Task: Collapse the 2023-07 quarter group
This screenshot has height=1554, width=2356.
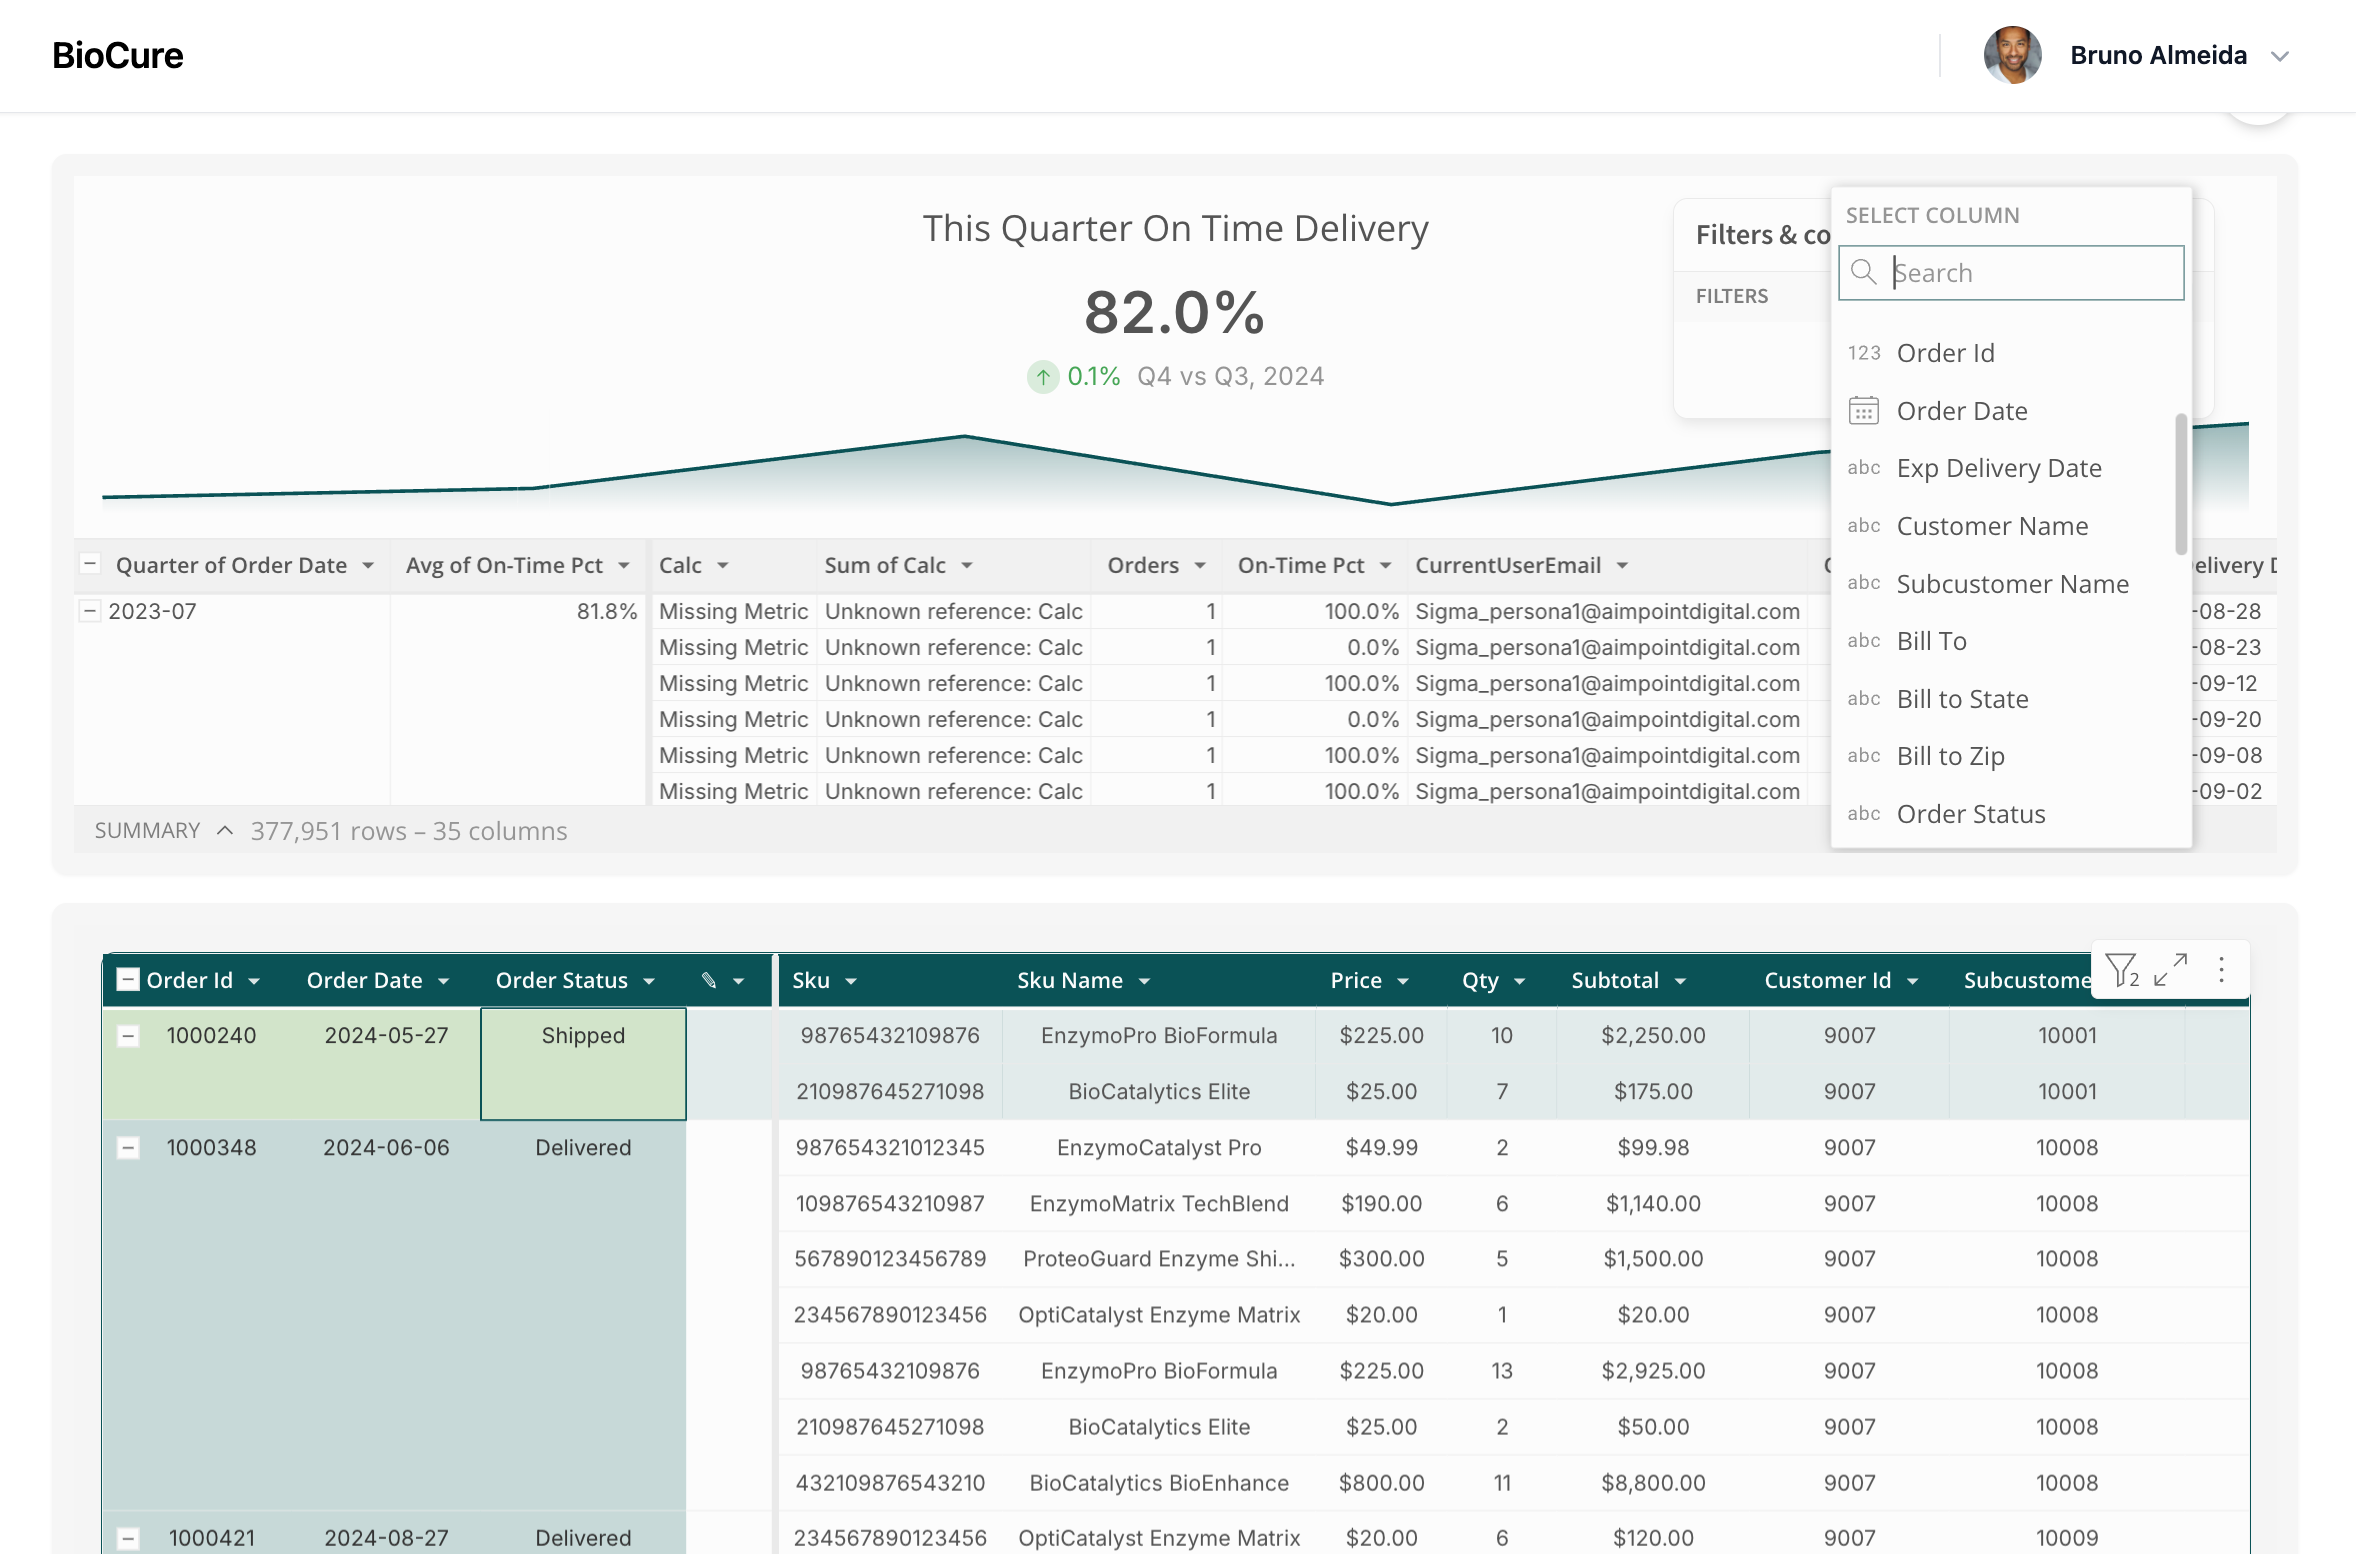Action: click(x=90, y=610)
